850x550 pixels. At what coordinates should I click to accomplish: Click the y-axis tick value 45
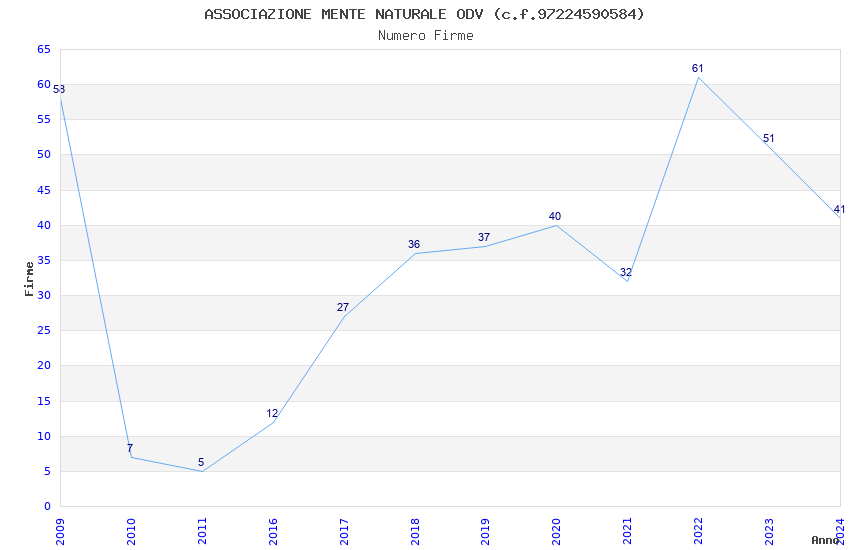tap(44, 190)
